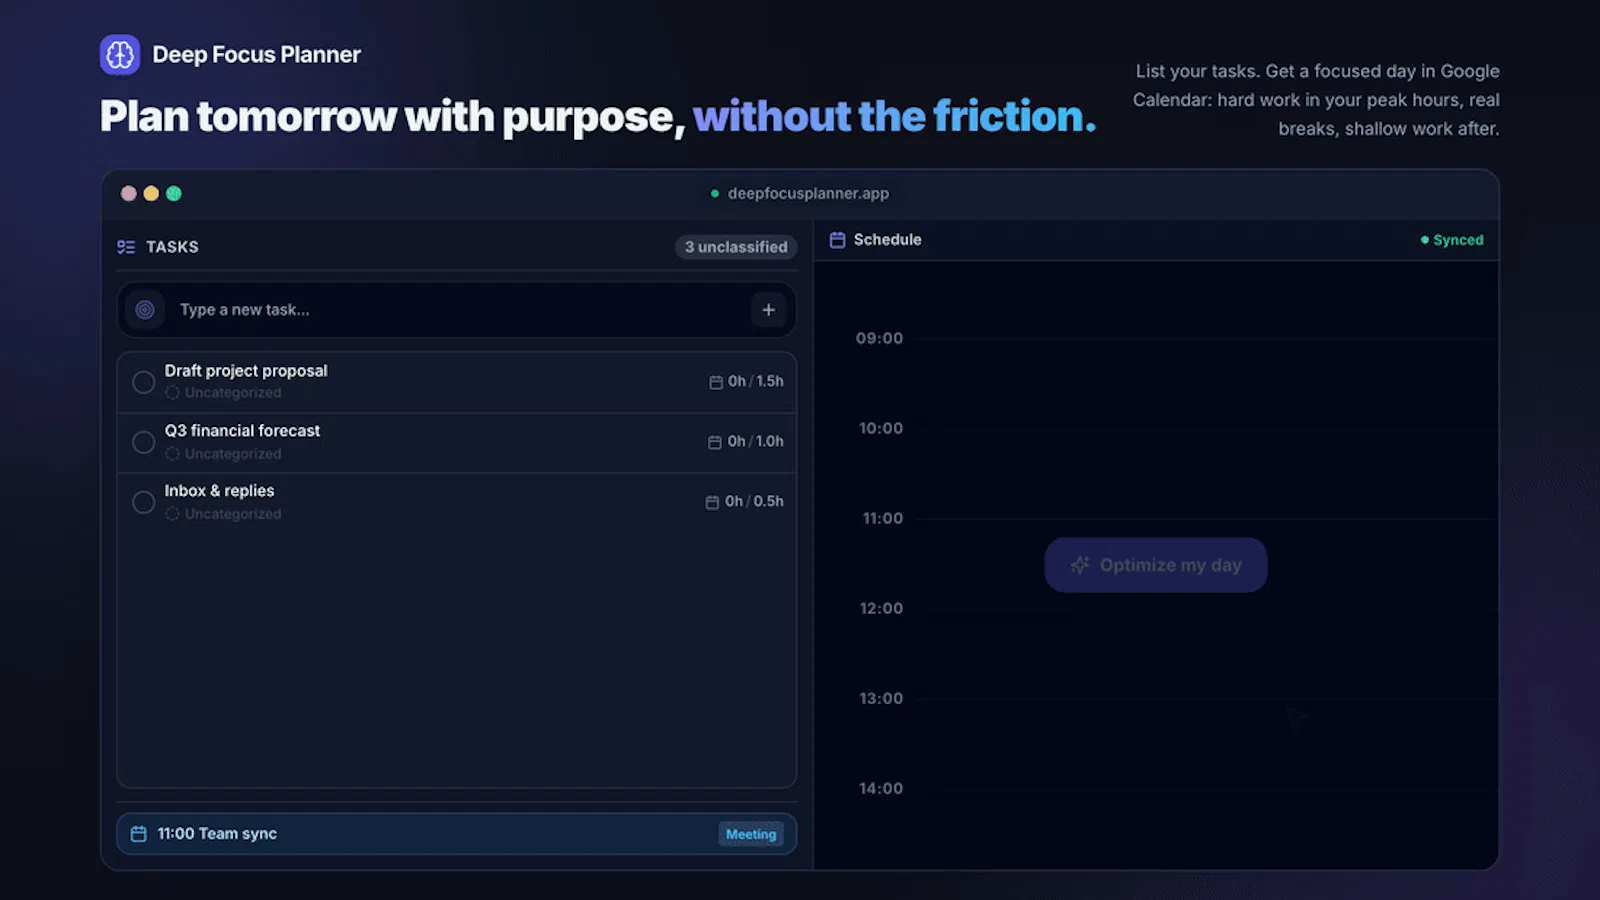Image resolution: width=1600 pixels, height=900 pixels.
Task: Click the 13:00 time label
Action: tap(881, 698)
